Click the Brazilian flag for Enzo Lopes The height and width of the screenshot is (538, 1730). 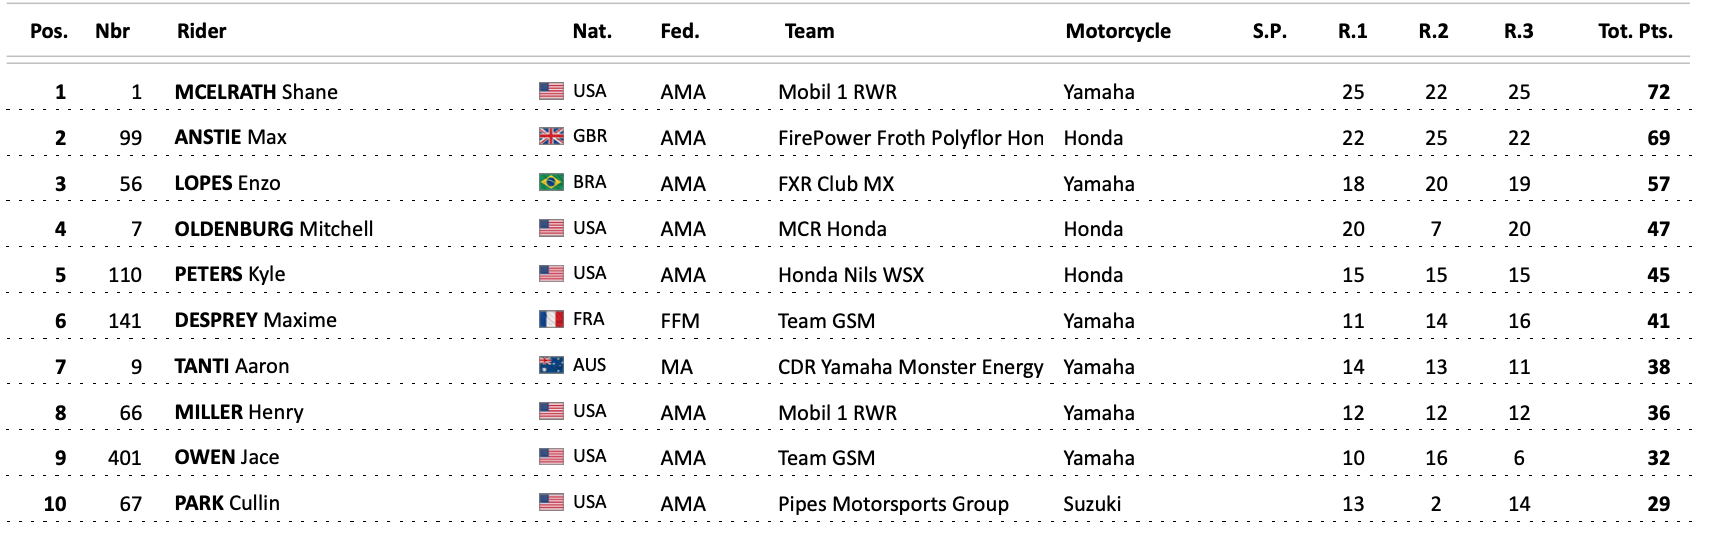pyautogui.click(x=551, y=182)
